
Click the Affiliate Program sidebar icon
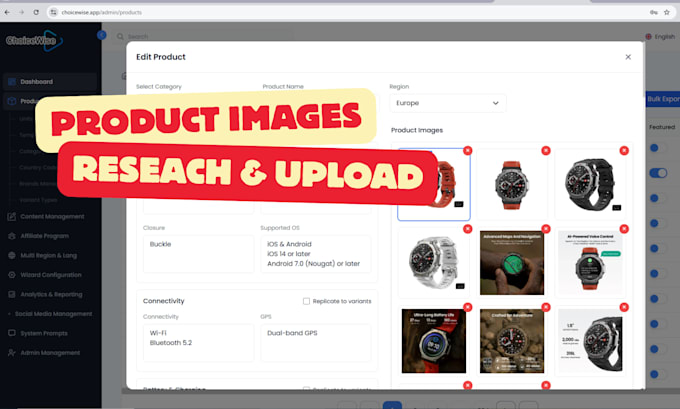coord(12,236)
